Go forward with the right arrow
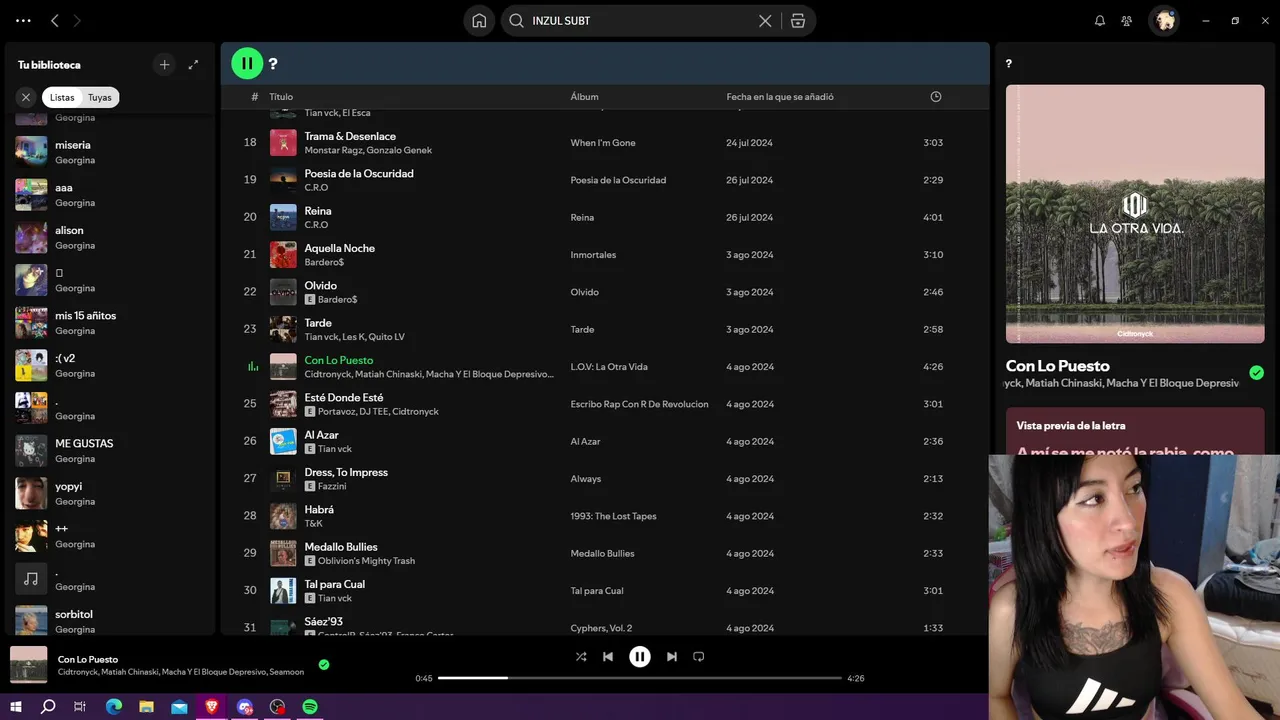1280x720 pixels. 77,21
